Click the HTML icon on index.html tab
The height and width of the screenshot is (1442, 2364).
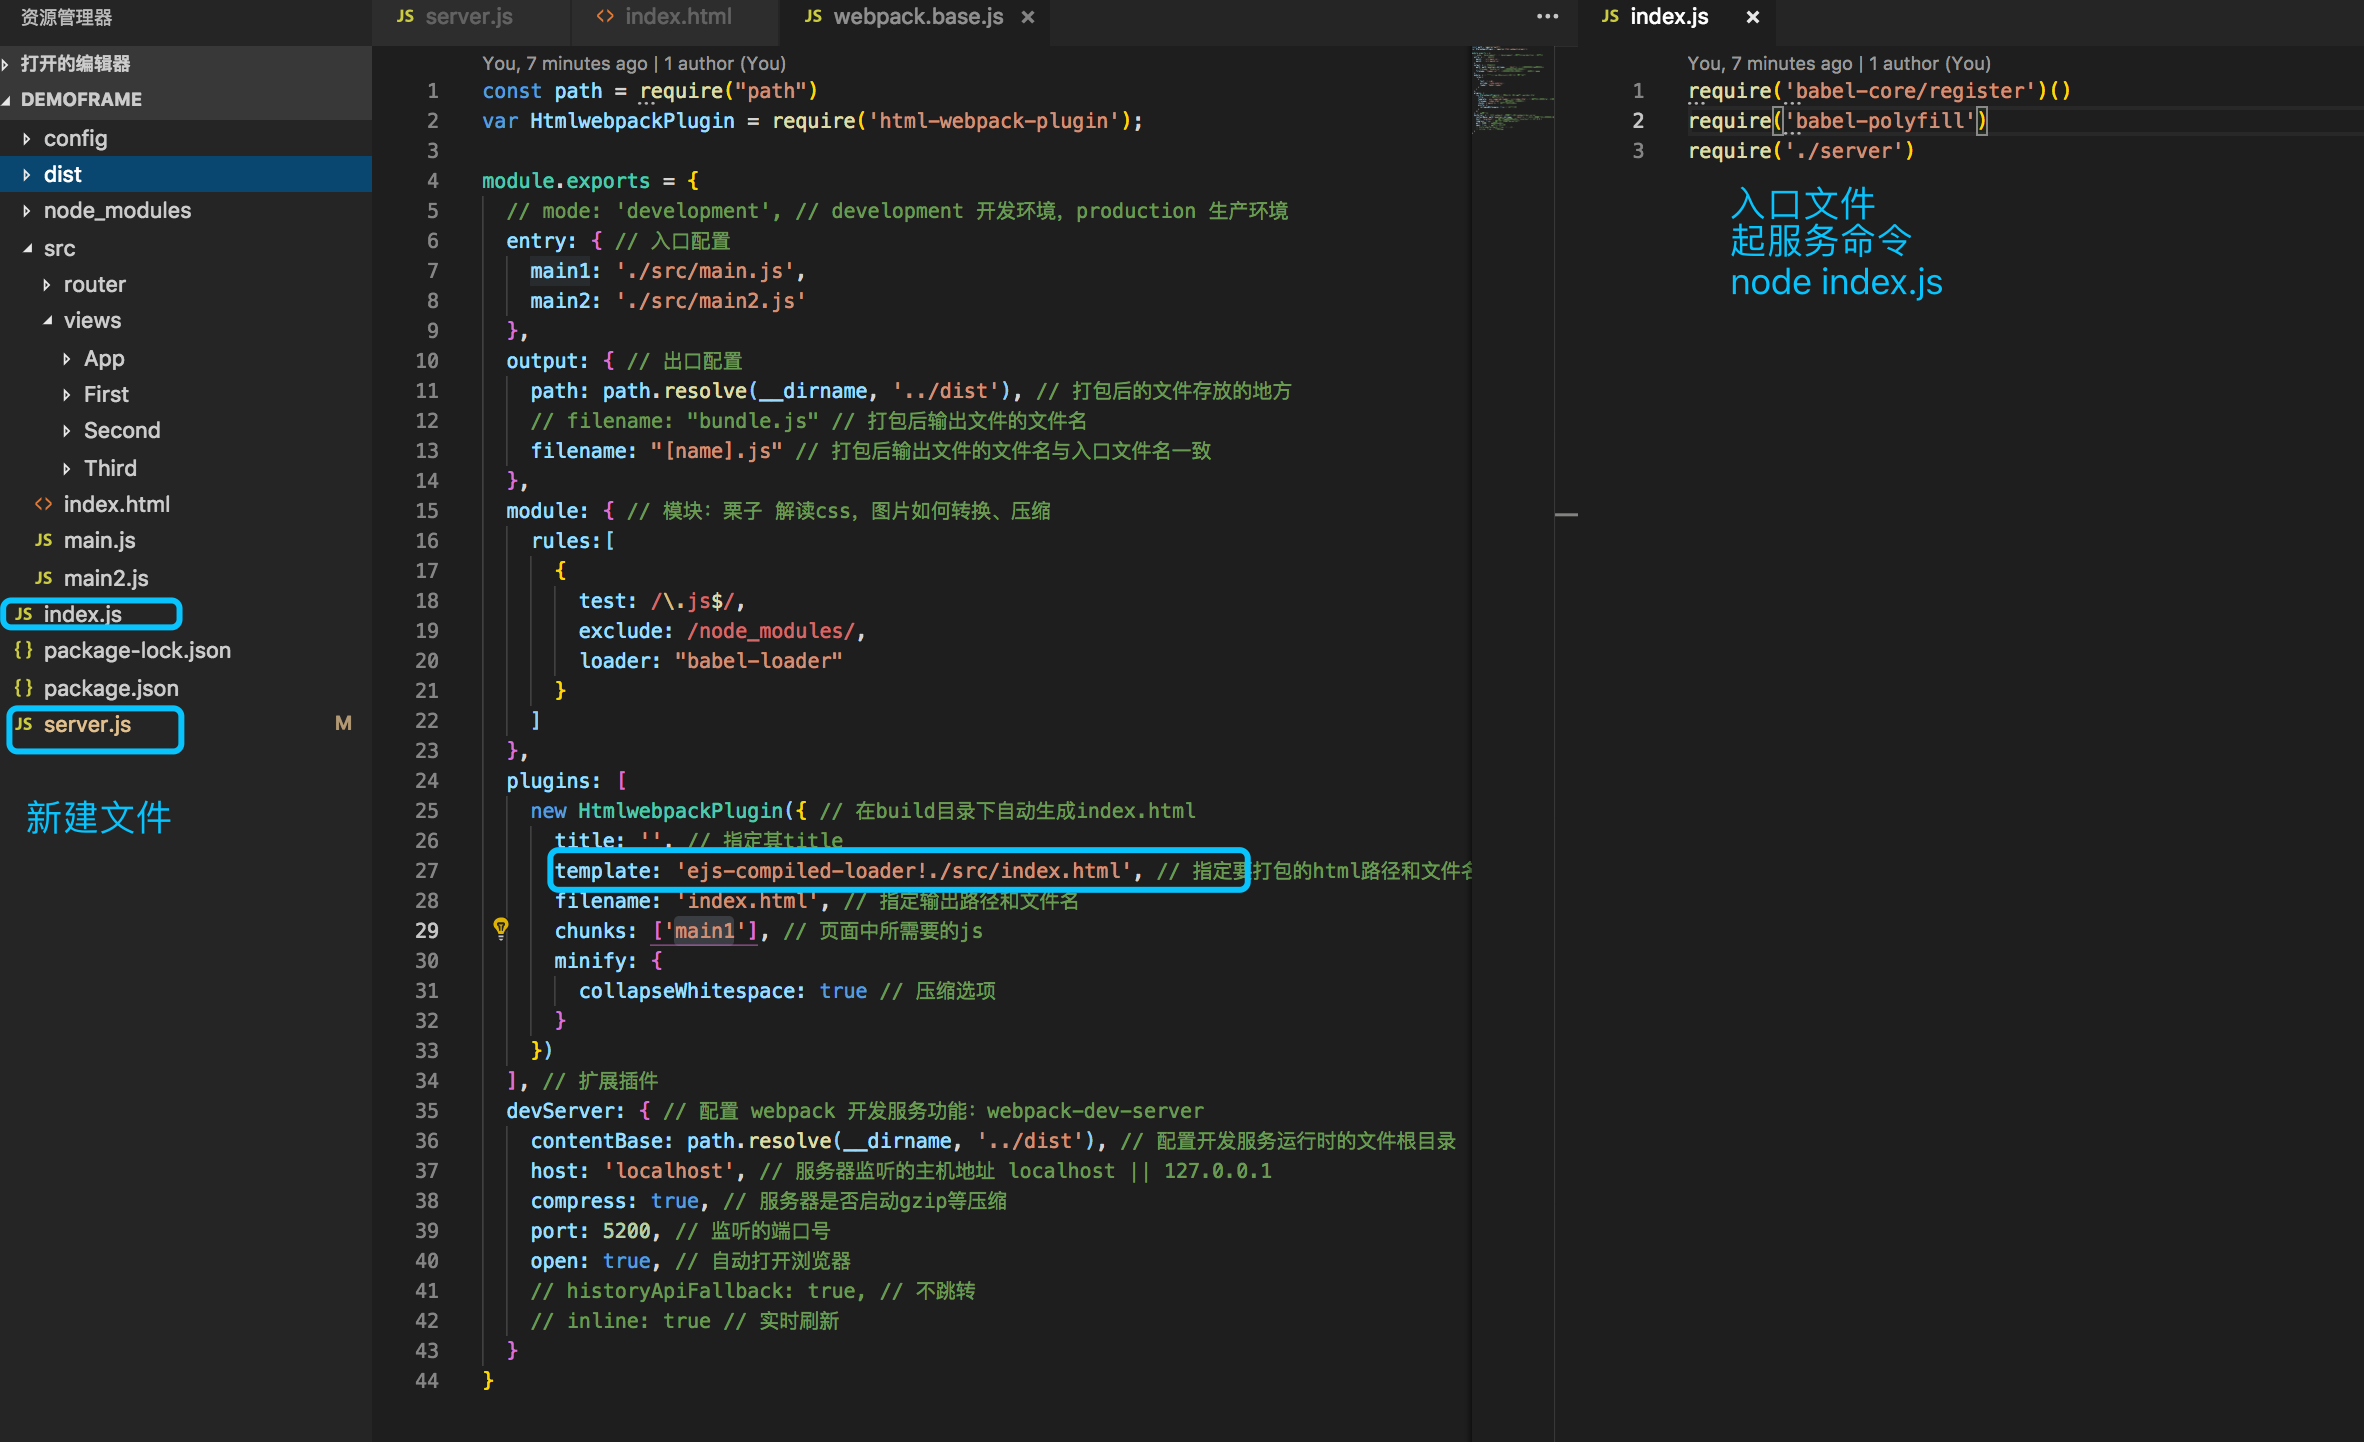[x=604, y=17]
